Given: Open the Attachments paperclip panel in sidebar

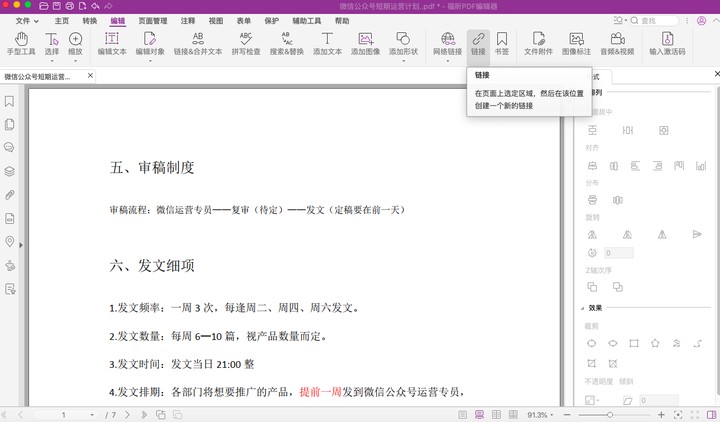Looking at the screenshot, I should (10, 195).
